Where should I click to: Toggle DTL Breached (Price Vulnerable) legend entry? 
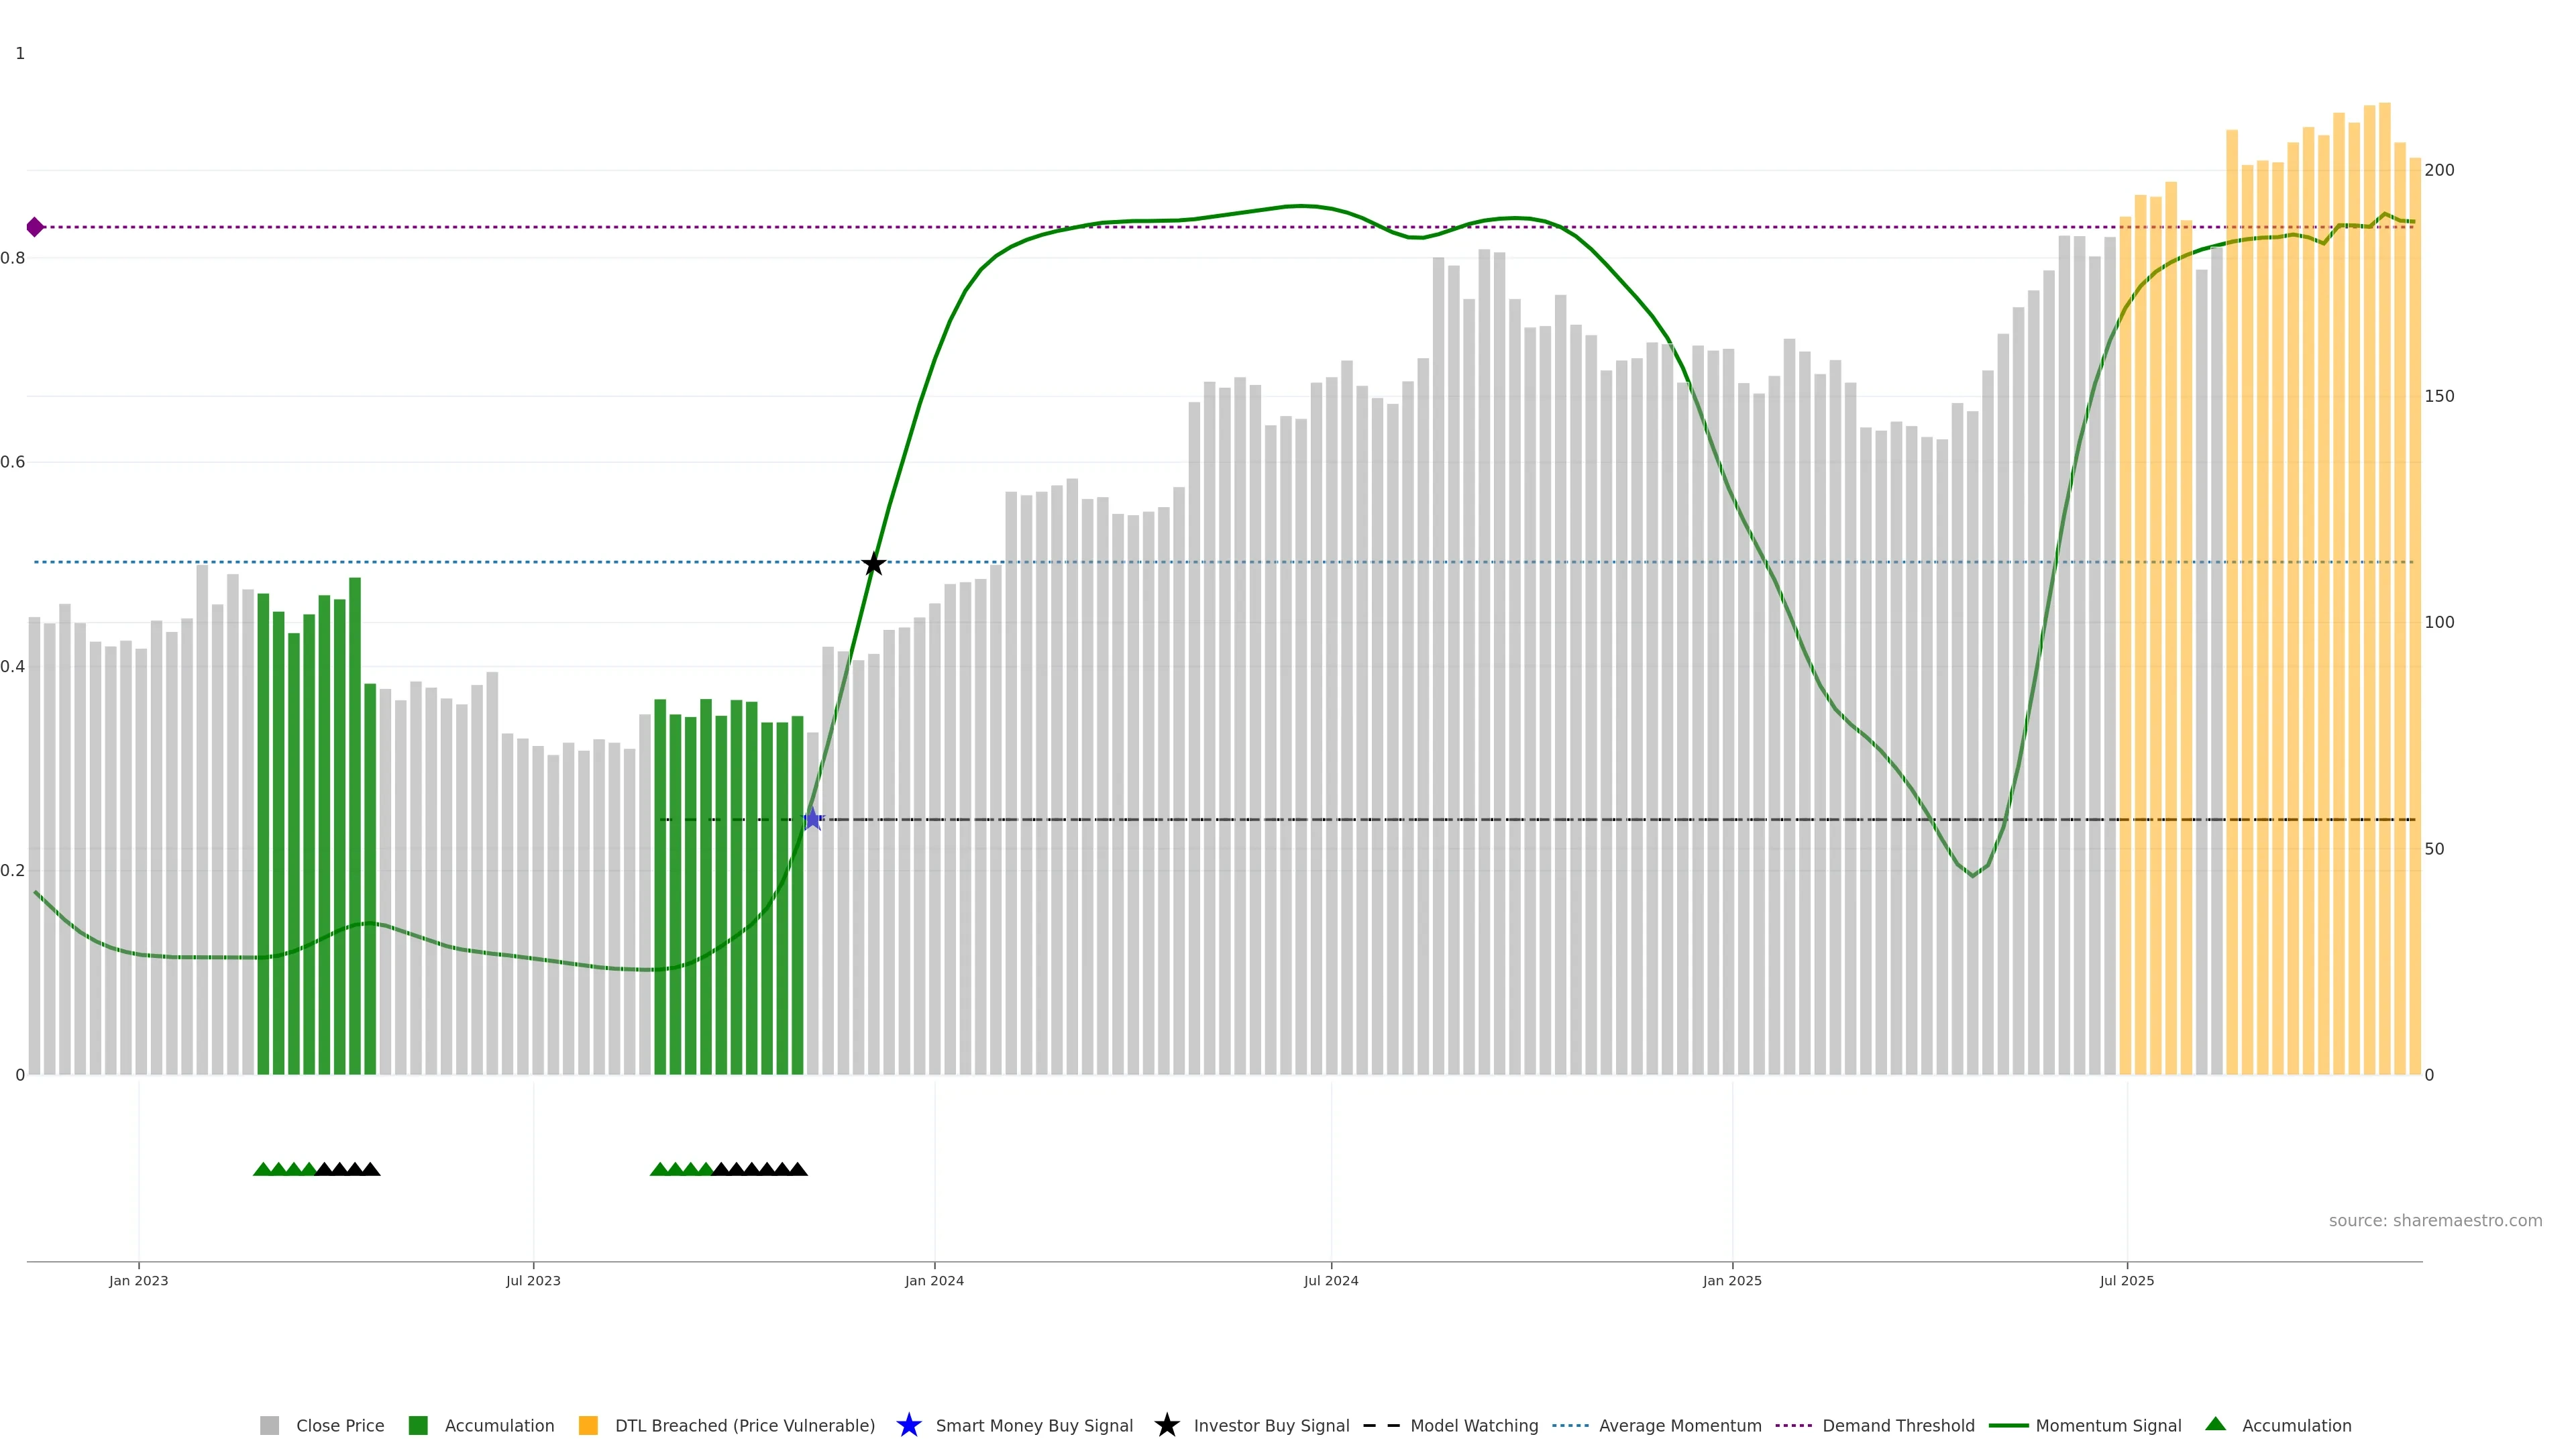tap(744, 1425)
